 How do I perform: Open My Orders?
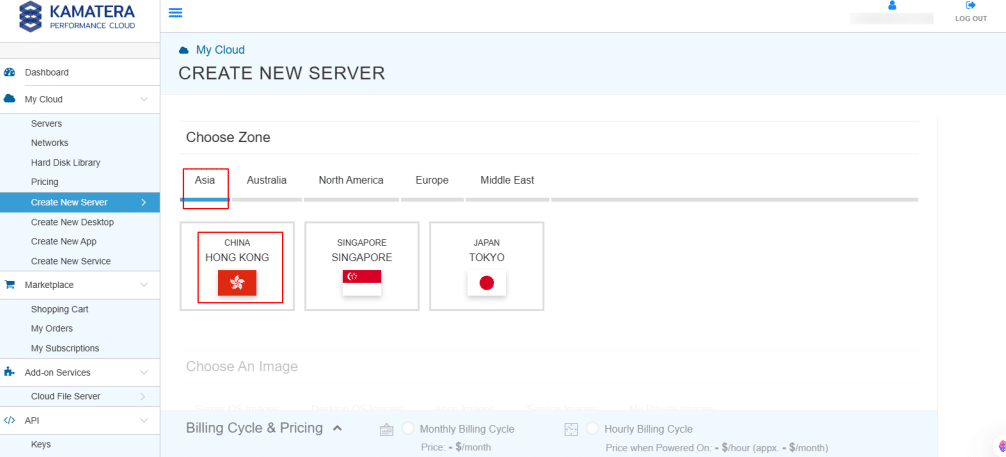click(52, 328)
